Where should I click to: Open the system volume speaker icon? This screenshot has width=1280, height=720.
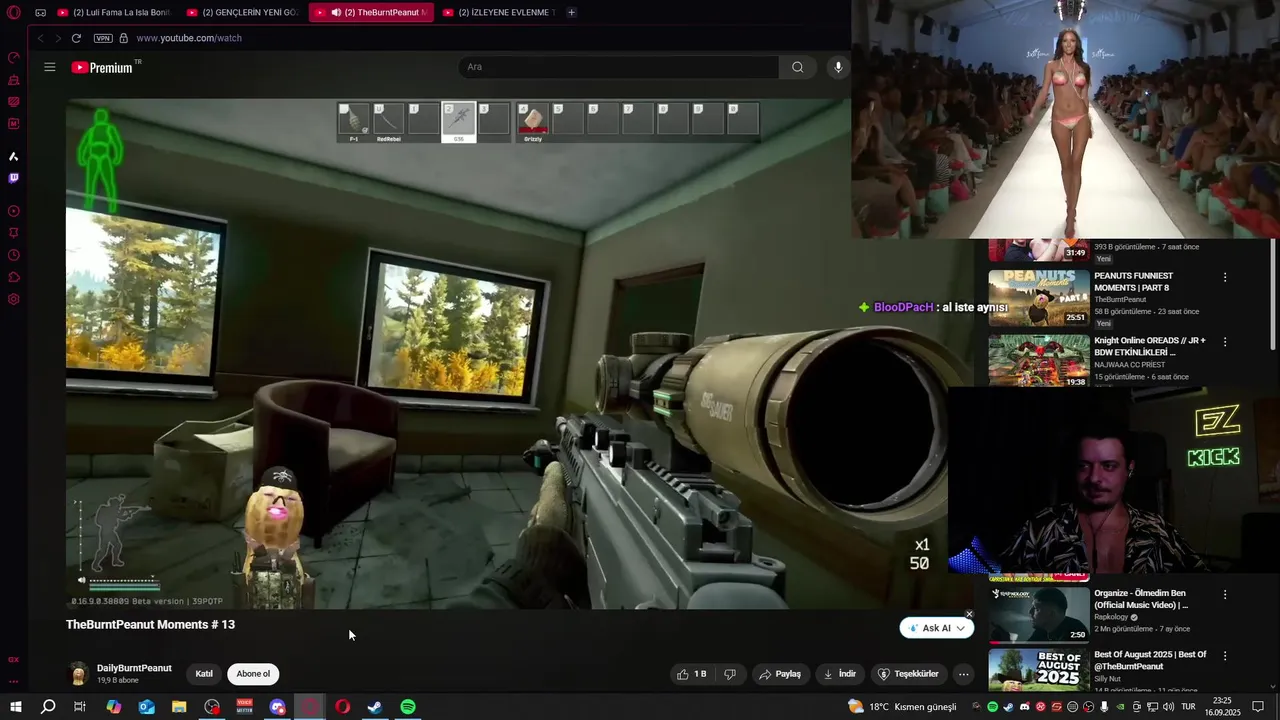coord(1168,707)
